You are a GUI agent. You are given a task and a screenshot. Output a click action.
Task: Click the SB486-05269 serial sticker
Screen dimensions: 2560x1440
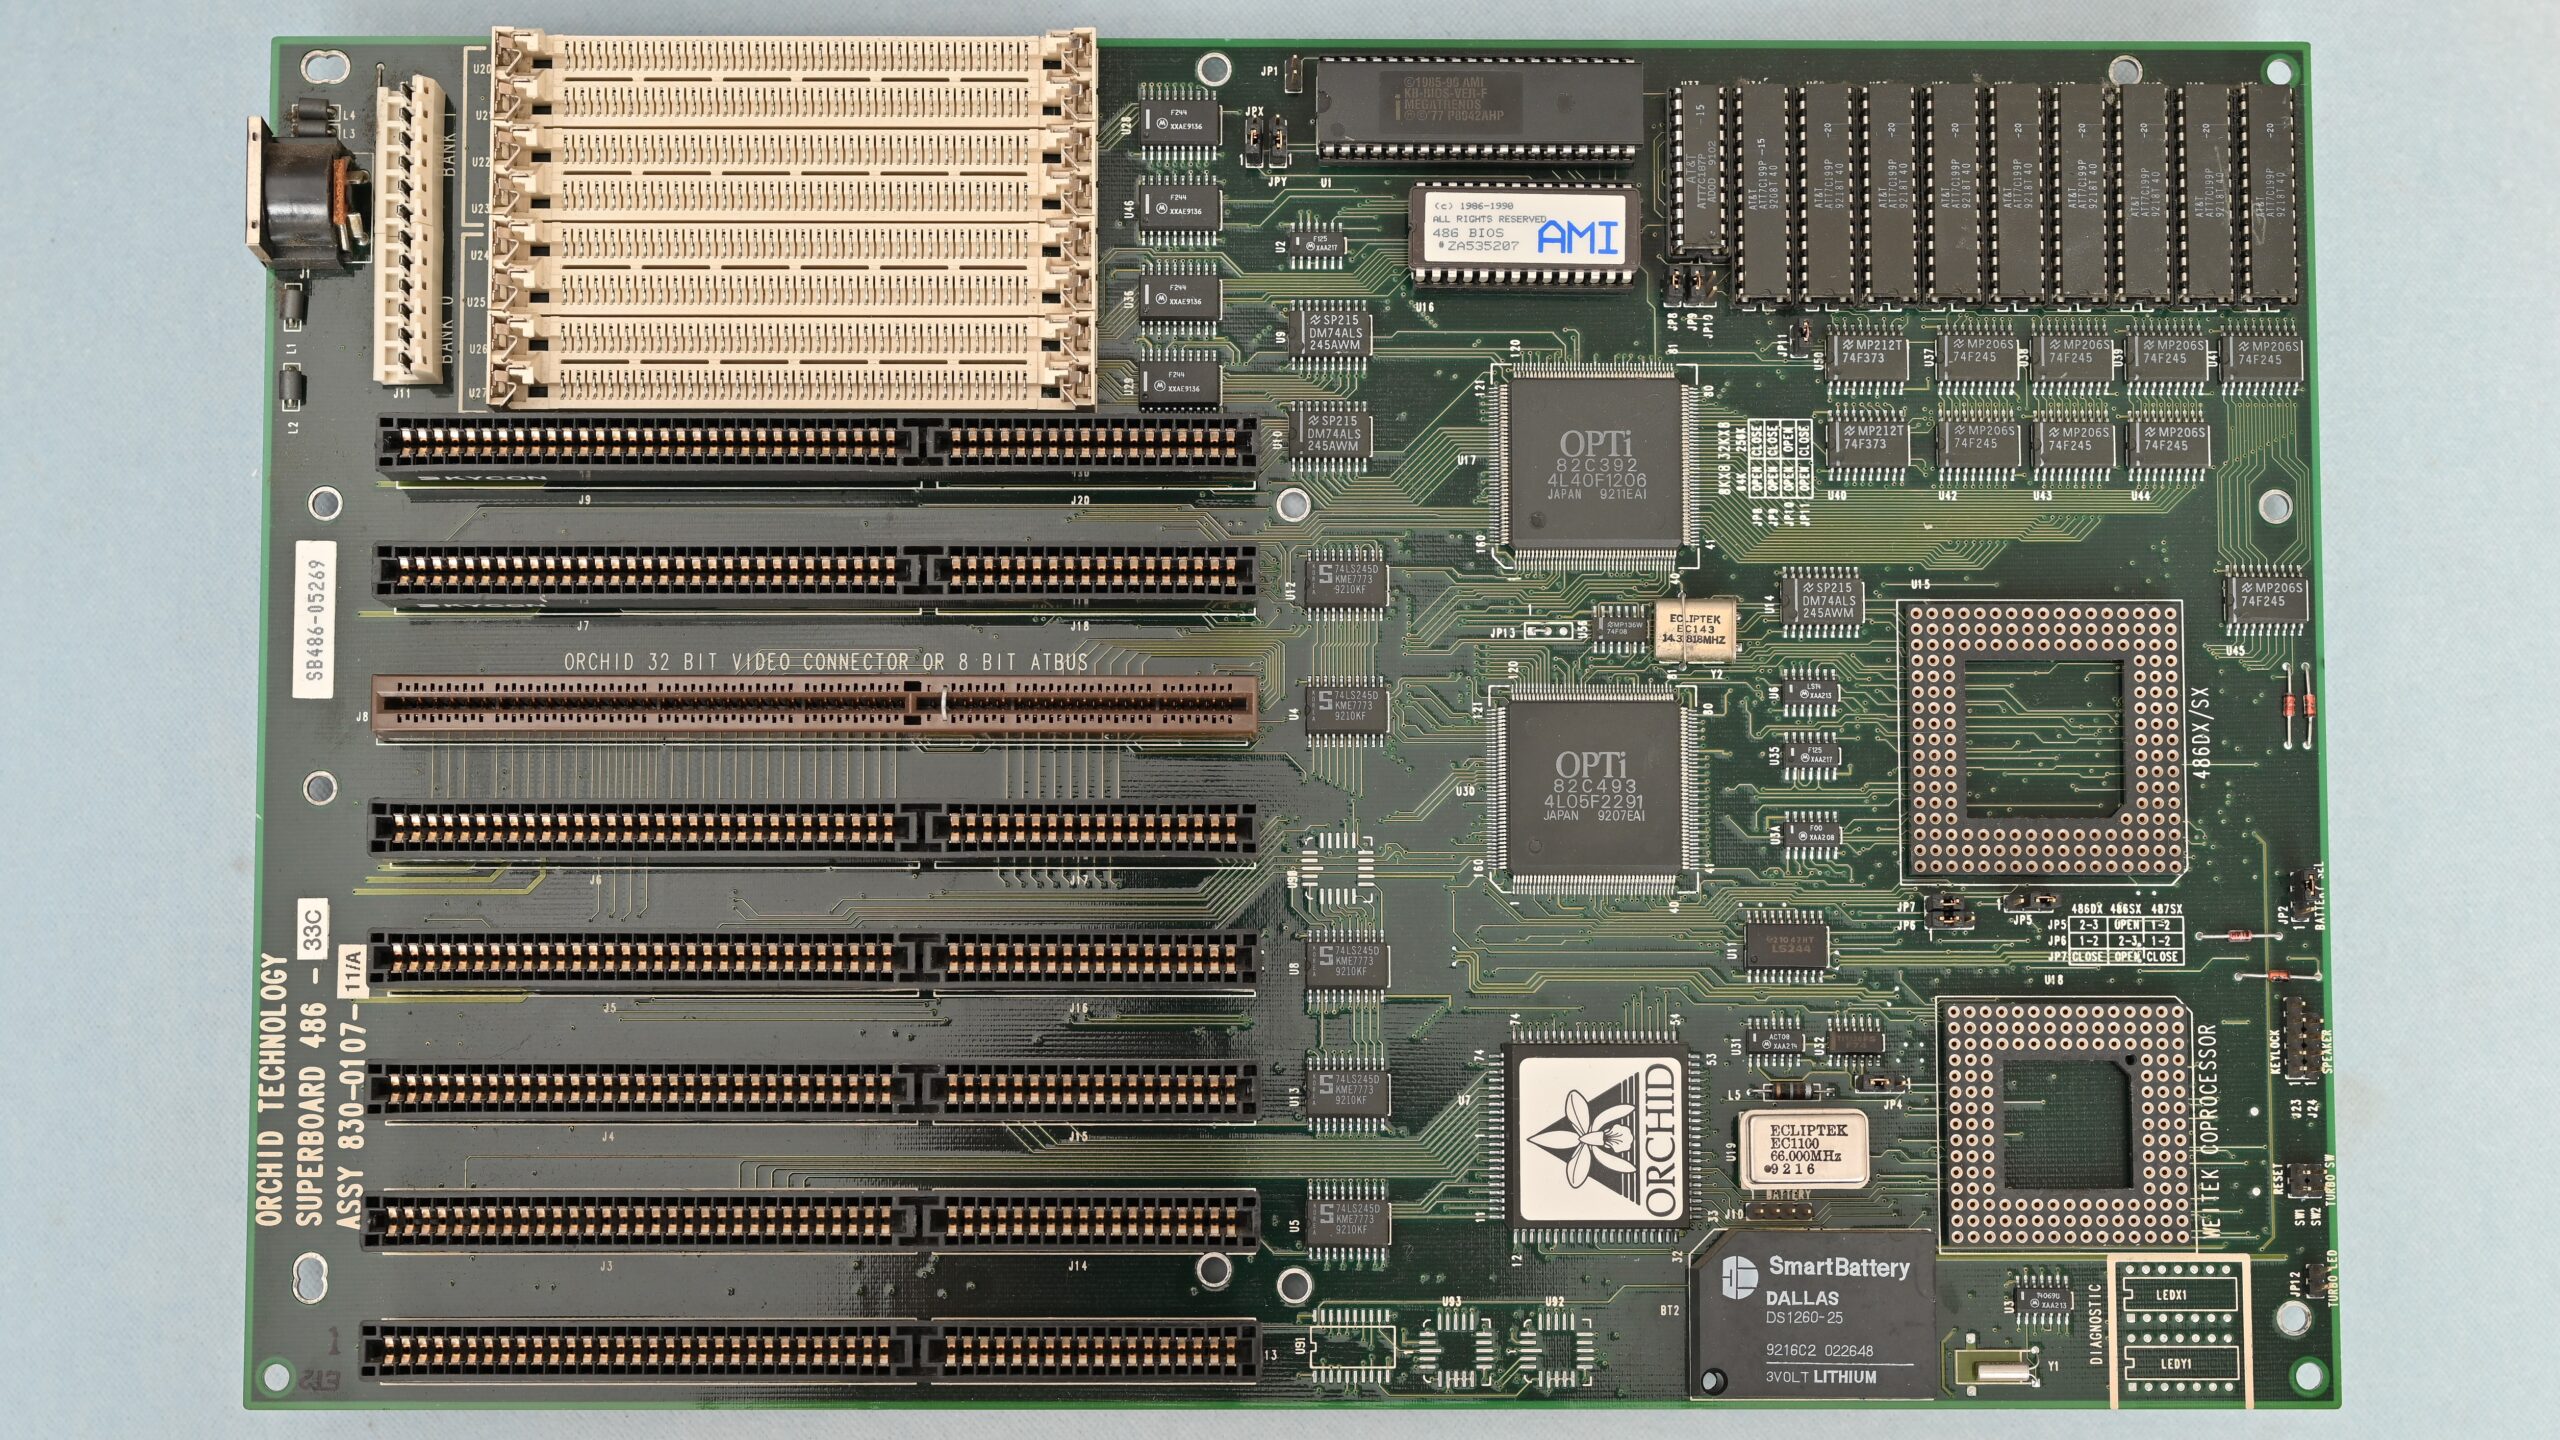click(x=315, y=620)
